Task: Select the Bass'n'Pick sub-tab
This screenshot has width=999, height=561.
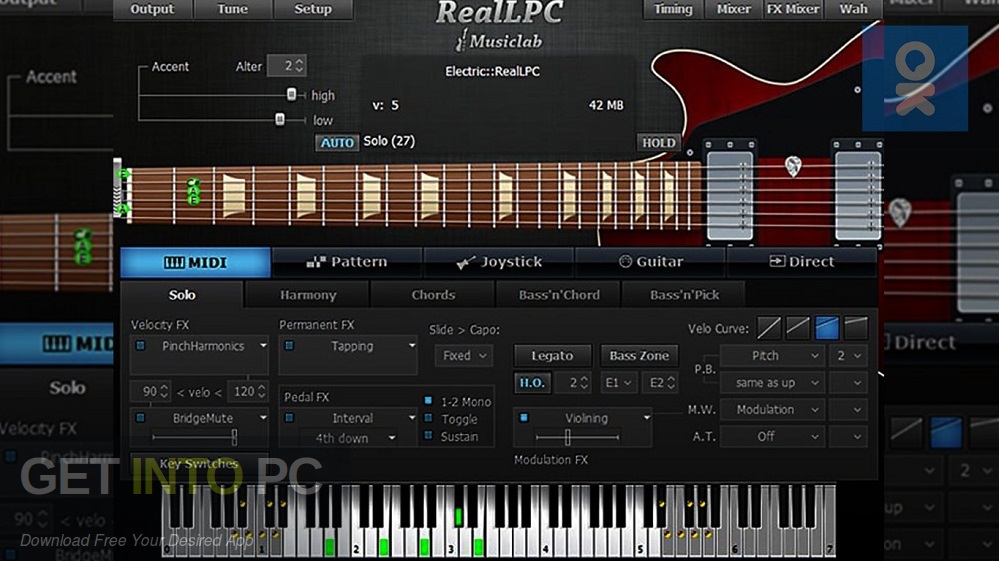Action: 684,295
